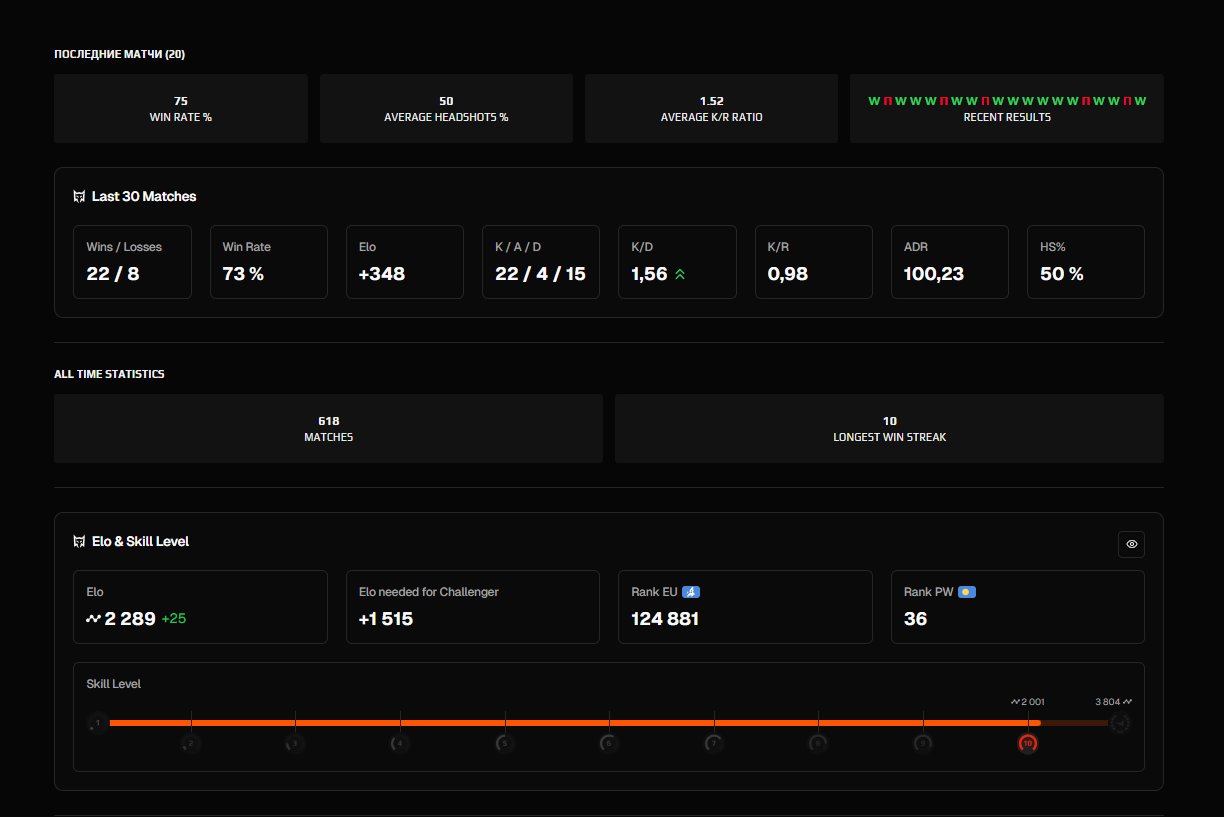The image size is (1224, 817).
Task: Click the EU flag badge next to Rank EU
Action: (x=691, y=591)
